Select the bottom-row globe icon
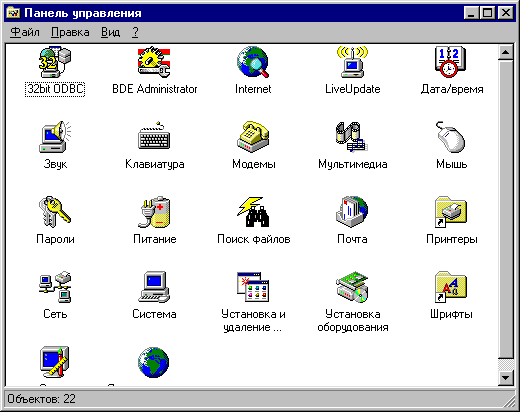 point(154,362)
